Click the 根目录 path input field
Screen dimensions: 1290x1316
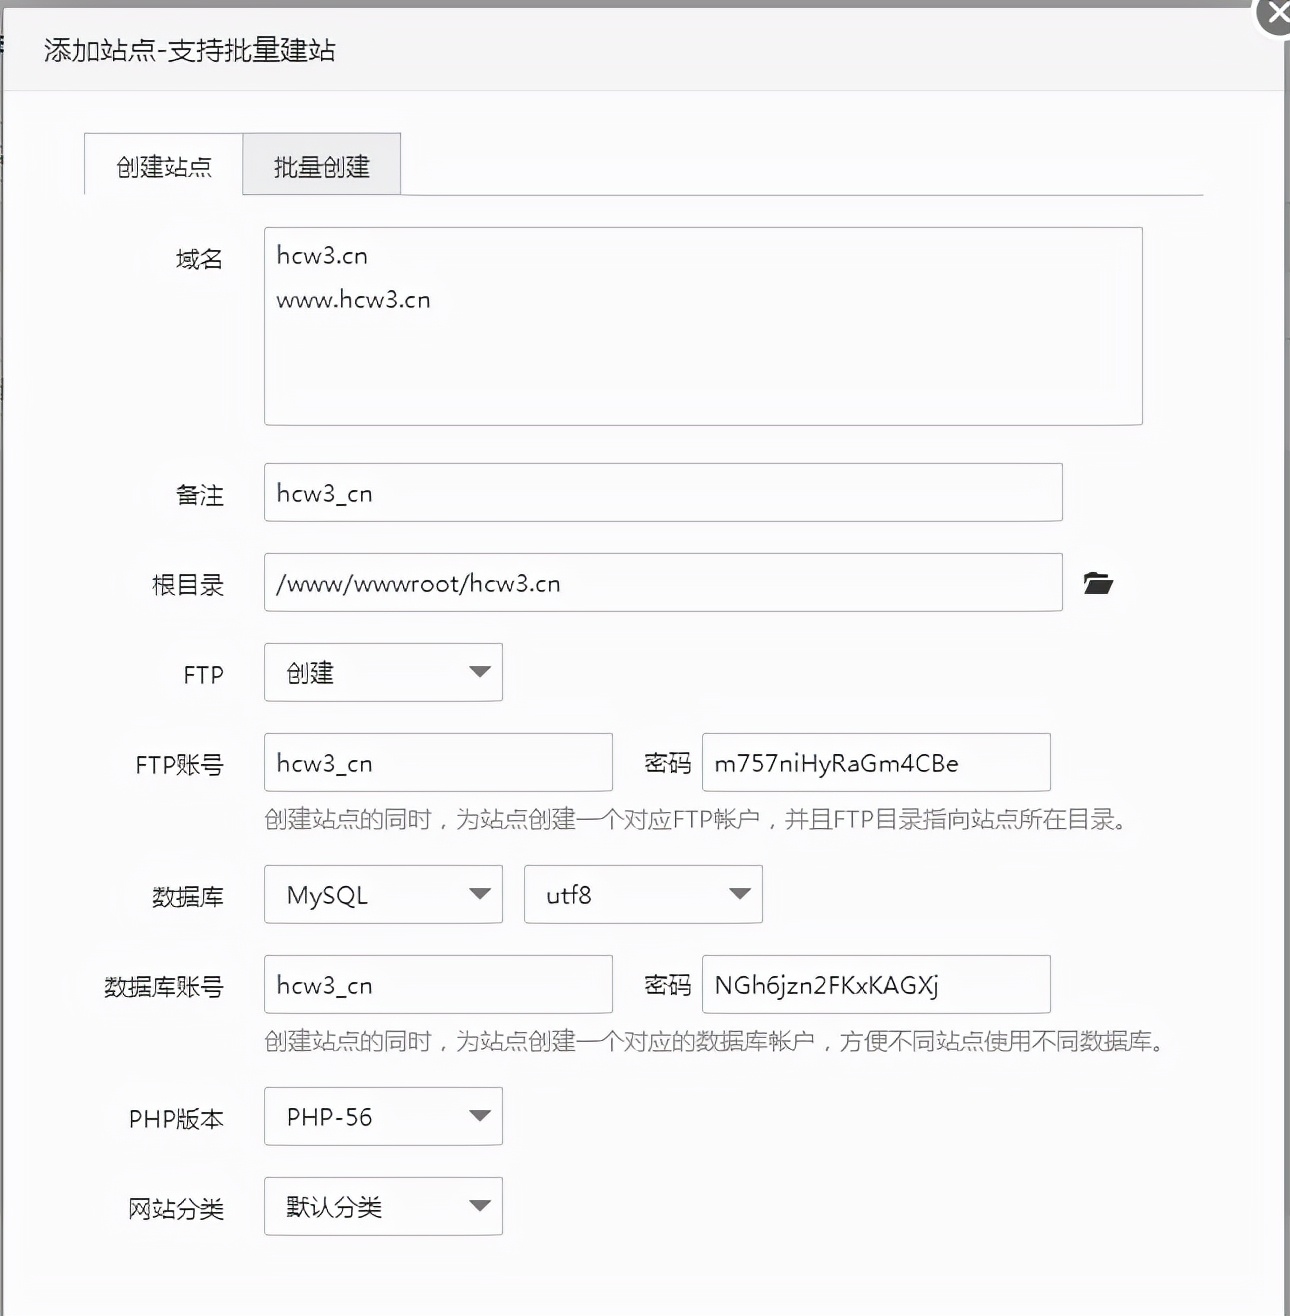click(663, 582)
